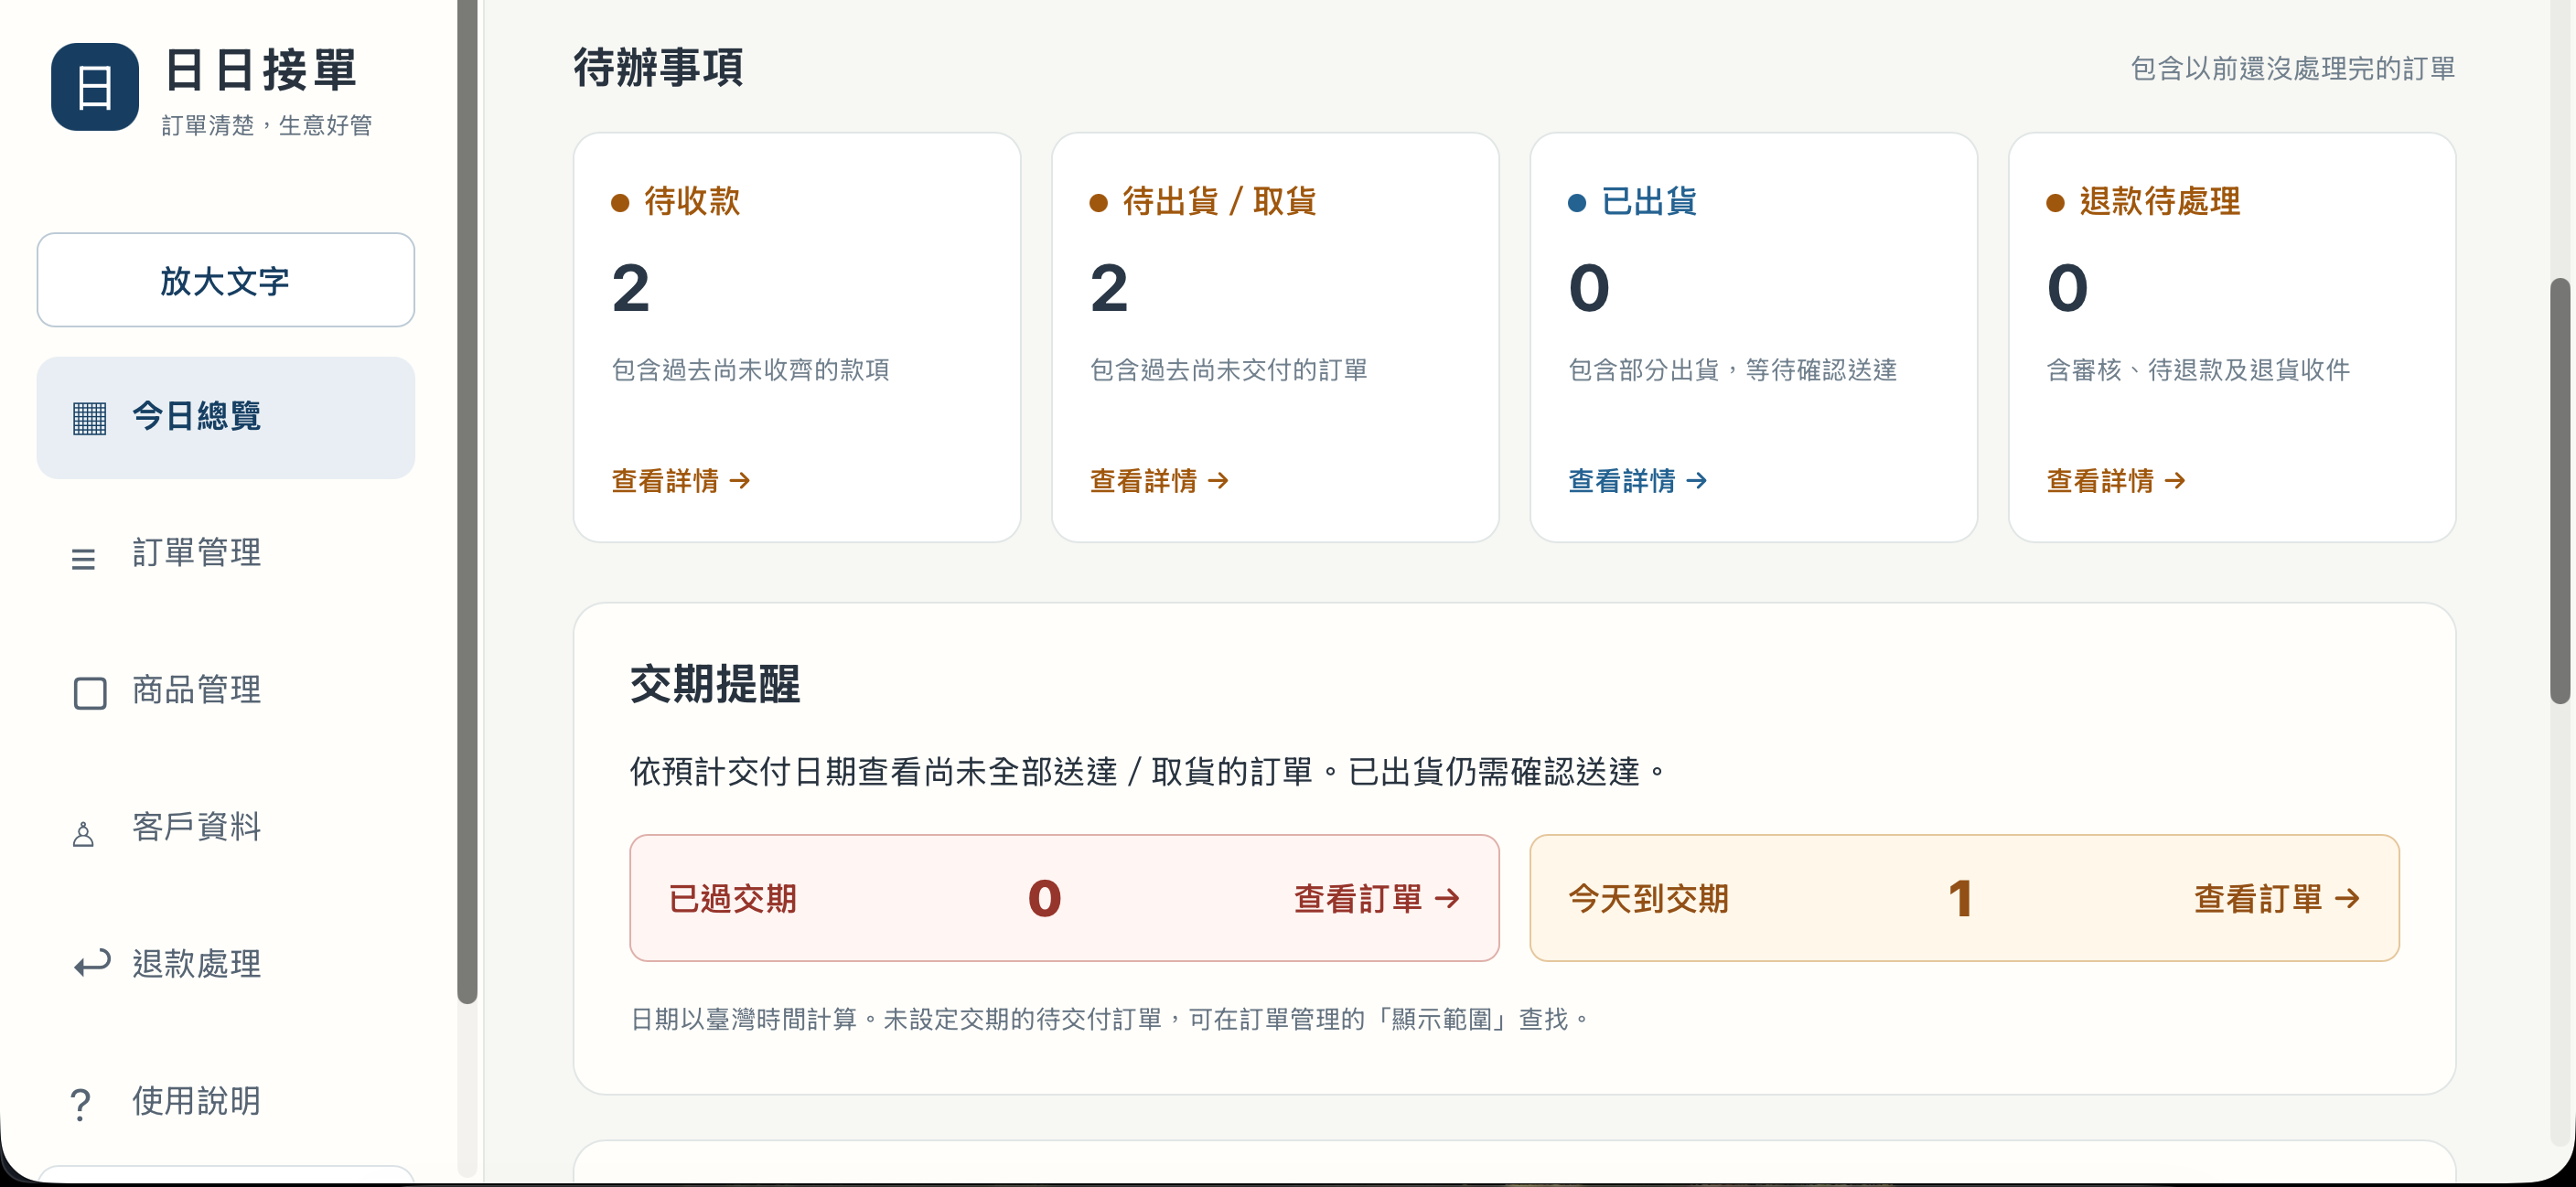
Task: Click the 使用說明 question mark icon
Action: 81,1104
